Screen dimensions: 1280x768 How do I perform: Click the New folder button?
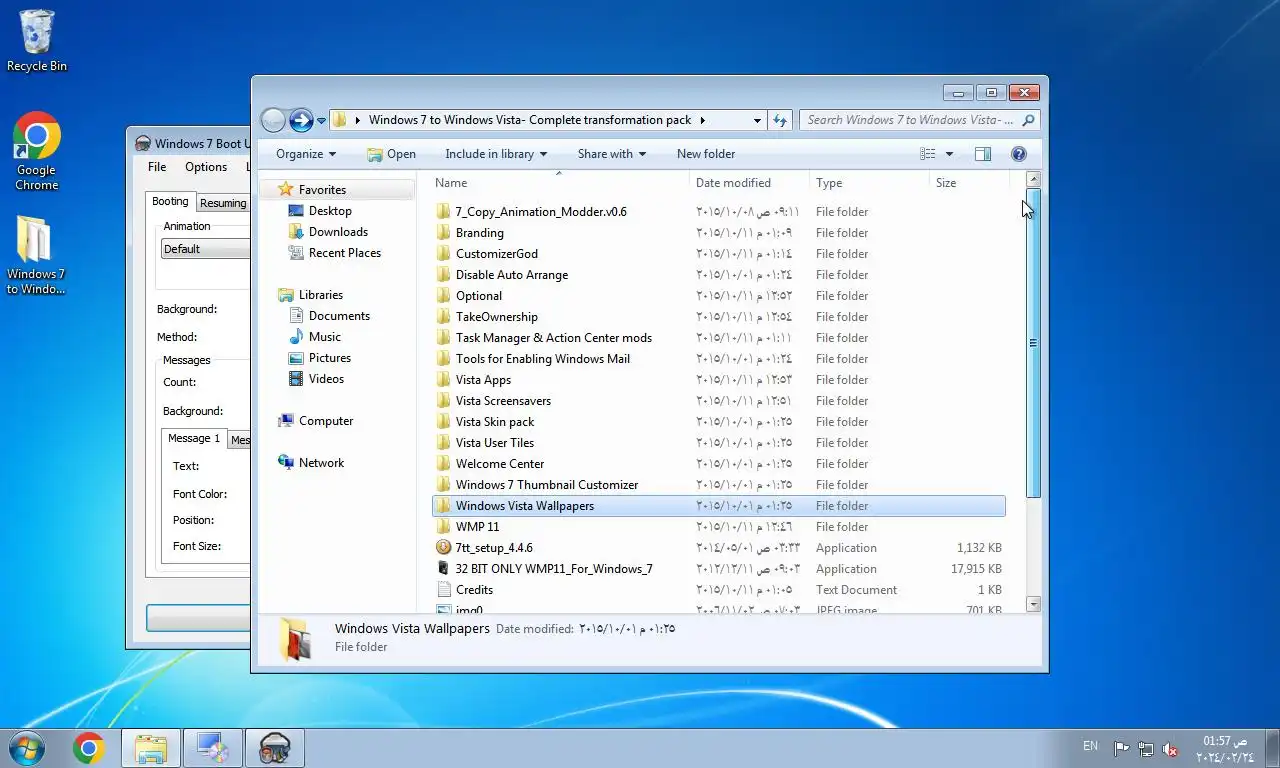(706, 154)
